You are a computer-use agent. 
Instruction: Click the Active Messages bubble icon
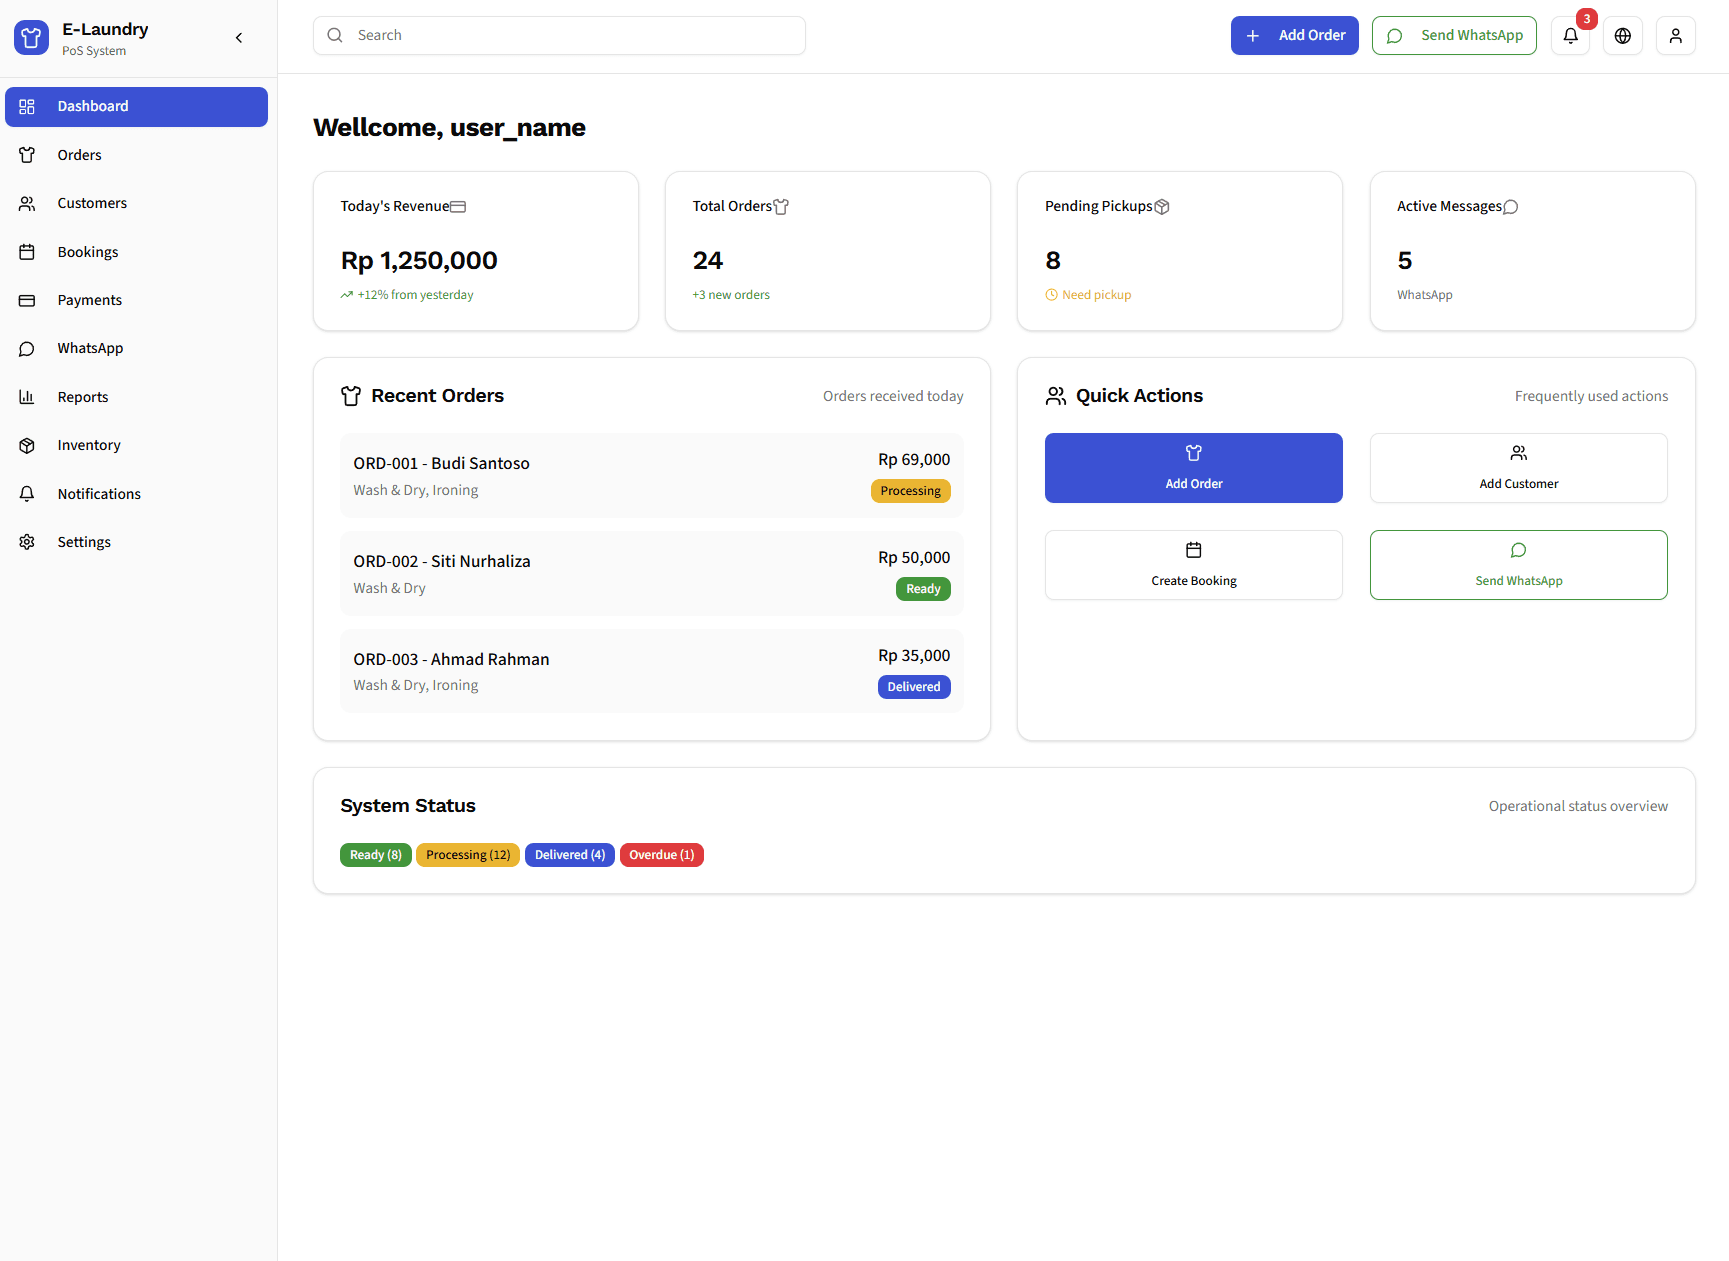pos(1511,207)
